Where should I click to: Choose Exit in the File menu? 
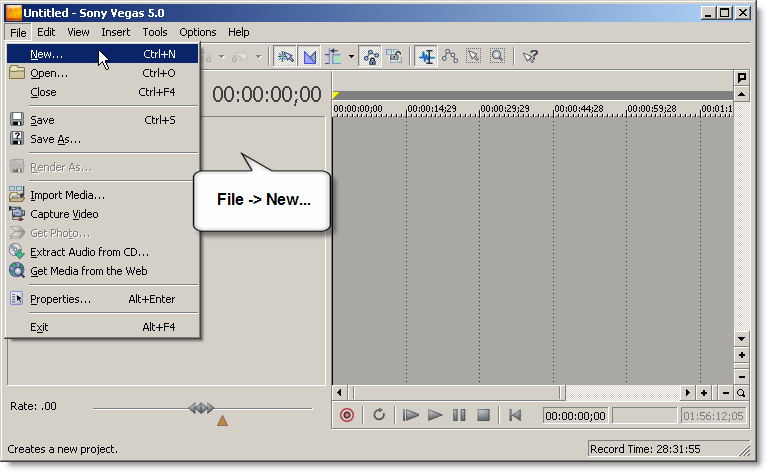pyautogui.click(x=102, y=327)
